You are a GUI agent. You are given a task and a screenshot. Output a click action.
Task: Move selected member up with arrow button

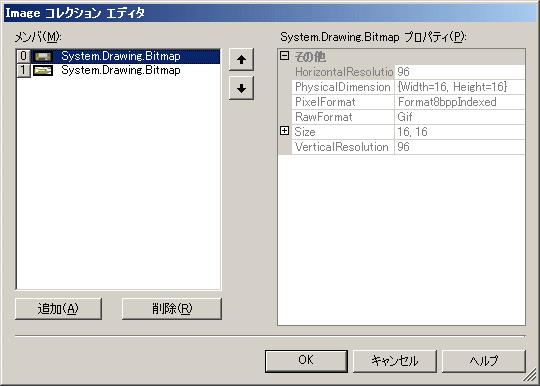(x=241, y=60)
